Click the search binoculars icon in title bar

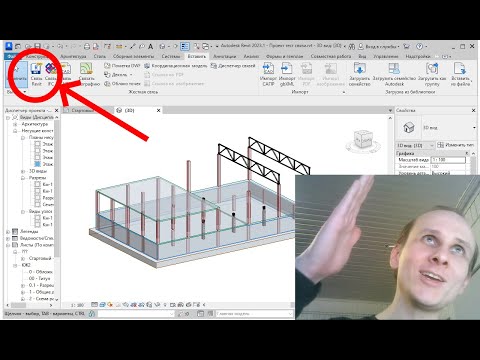coord(352,46)
